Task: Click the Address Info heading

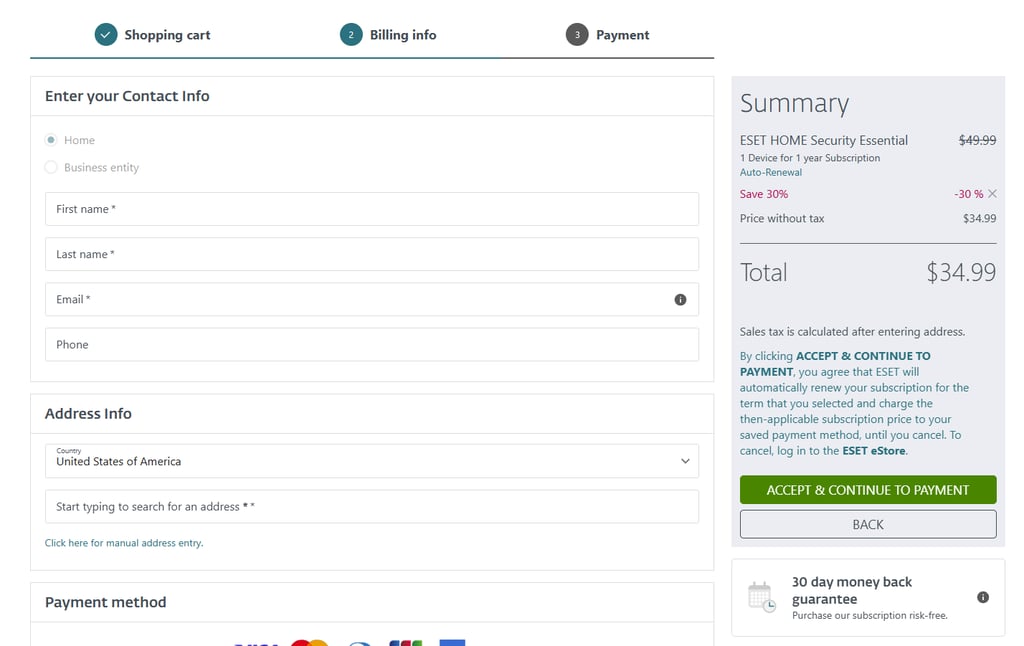Action: 88,413
